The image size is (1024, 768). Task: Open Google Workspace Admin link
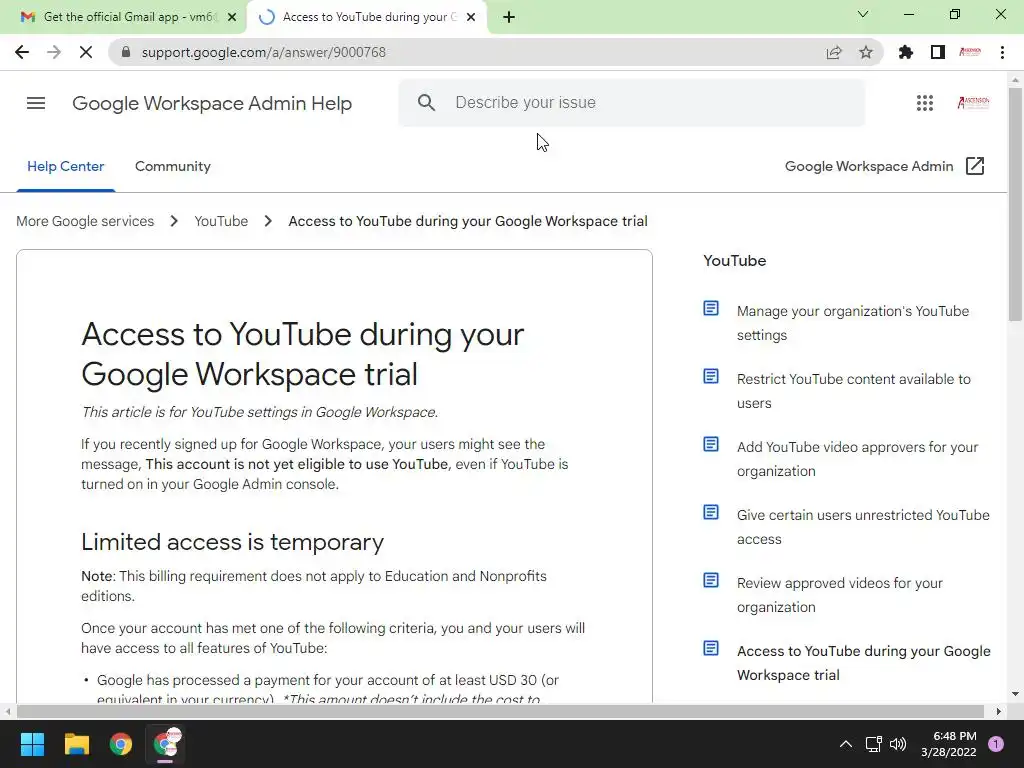[869, 167]
